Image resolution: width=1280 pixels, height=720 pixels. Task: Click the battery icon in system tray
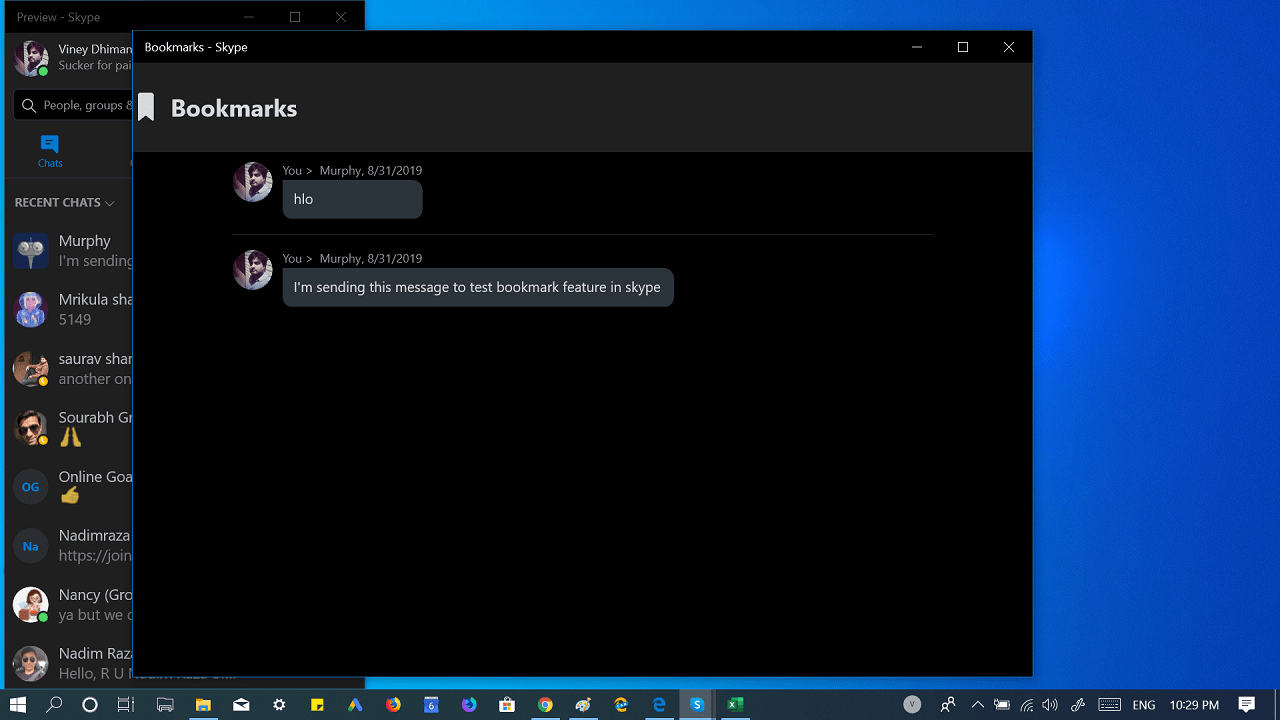pyautogui.click(x=1002, y=705)
